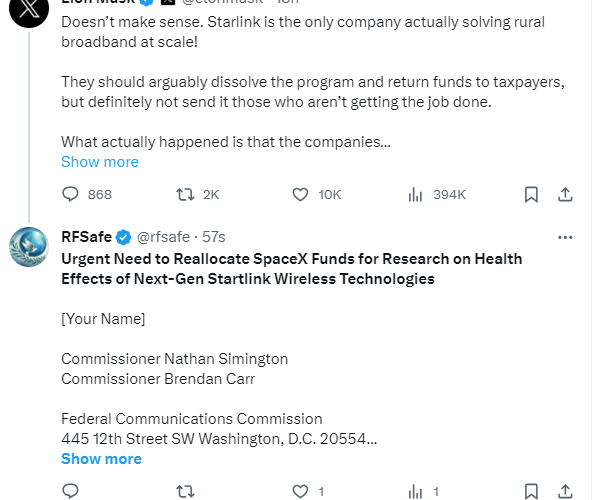Reply to the tweet with 868 replies
The height and width of the screenshot is (500, 615).
[x=71, y=194]
